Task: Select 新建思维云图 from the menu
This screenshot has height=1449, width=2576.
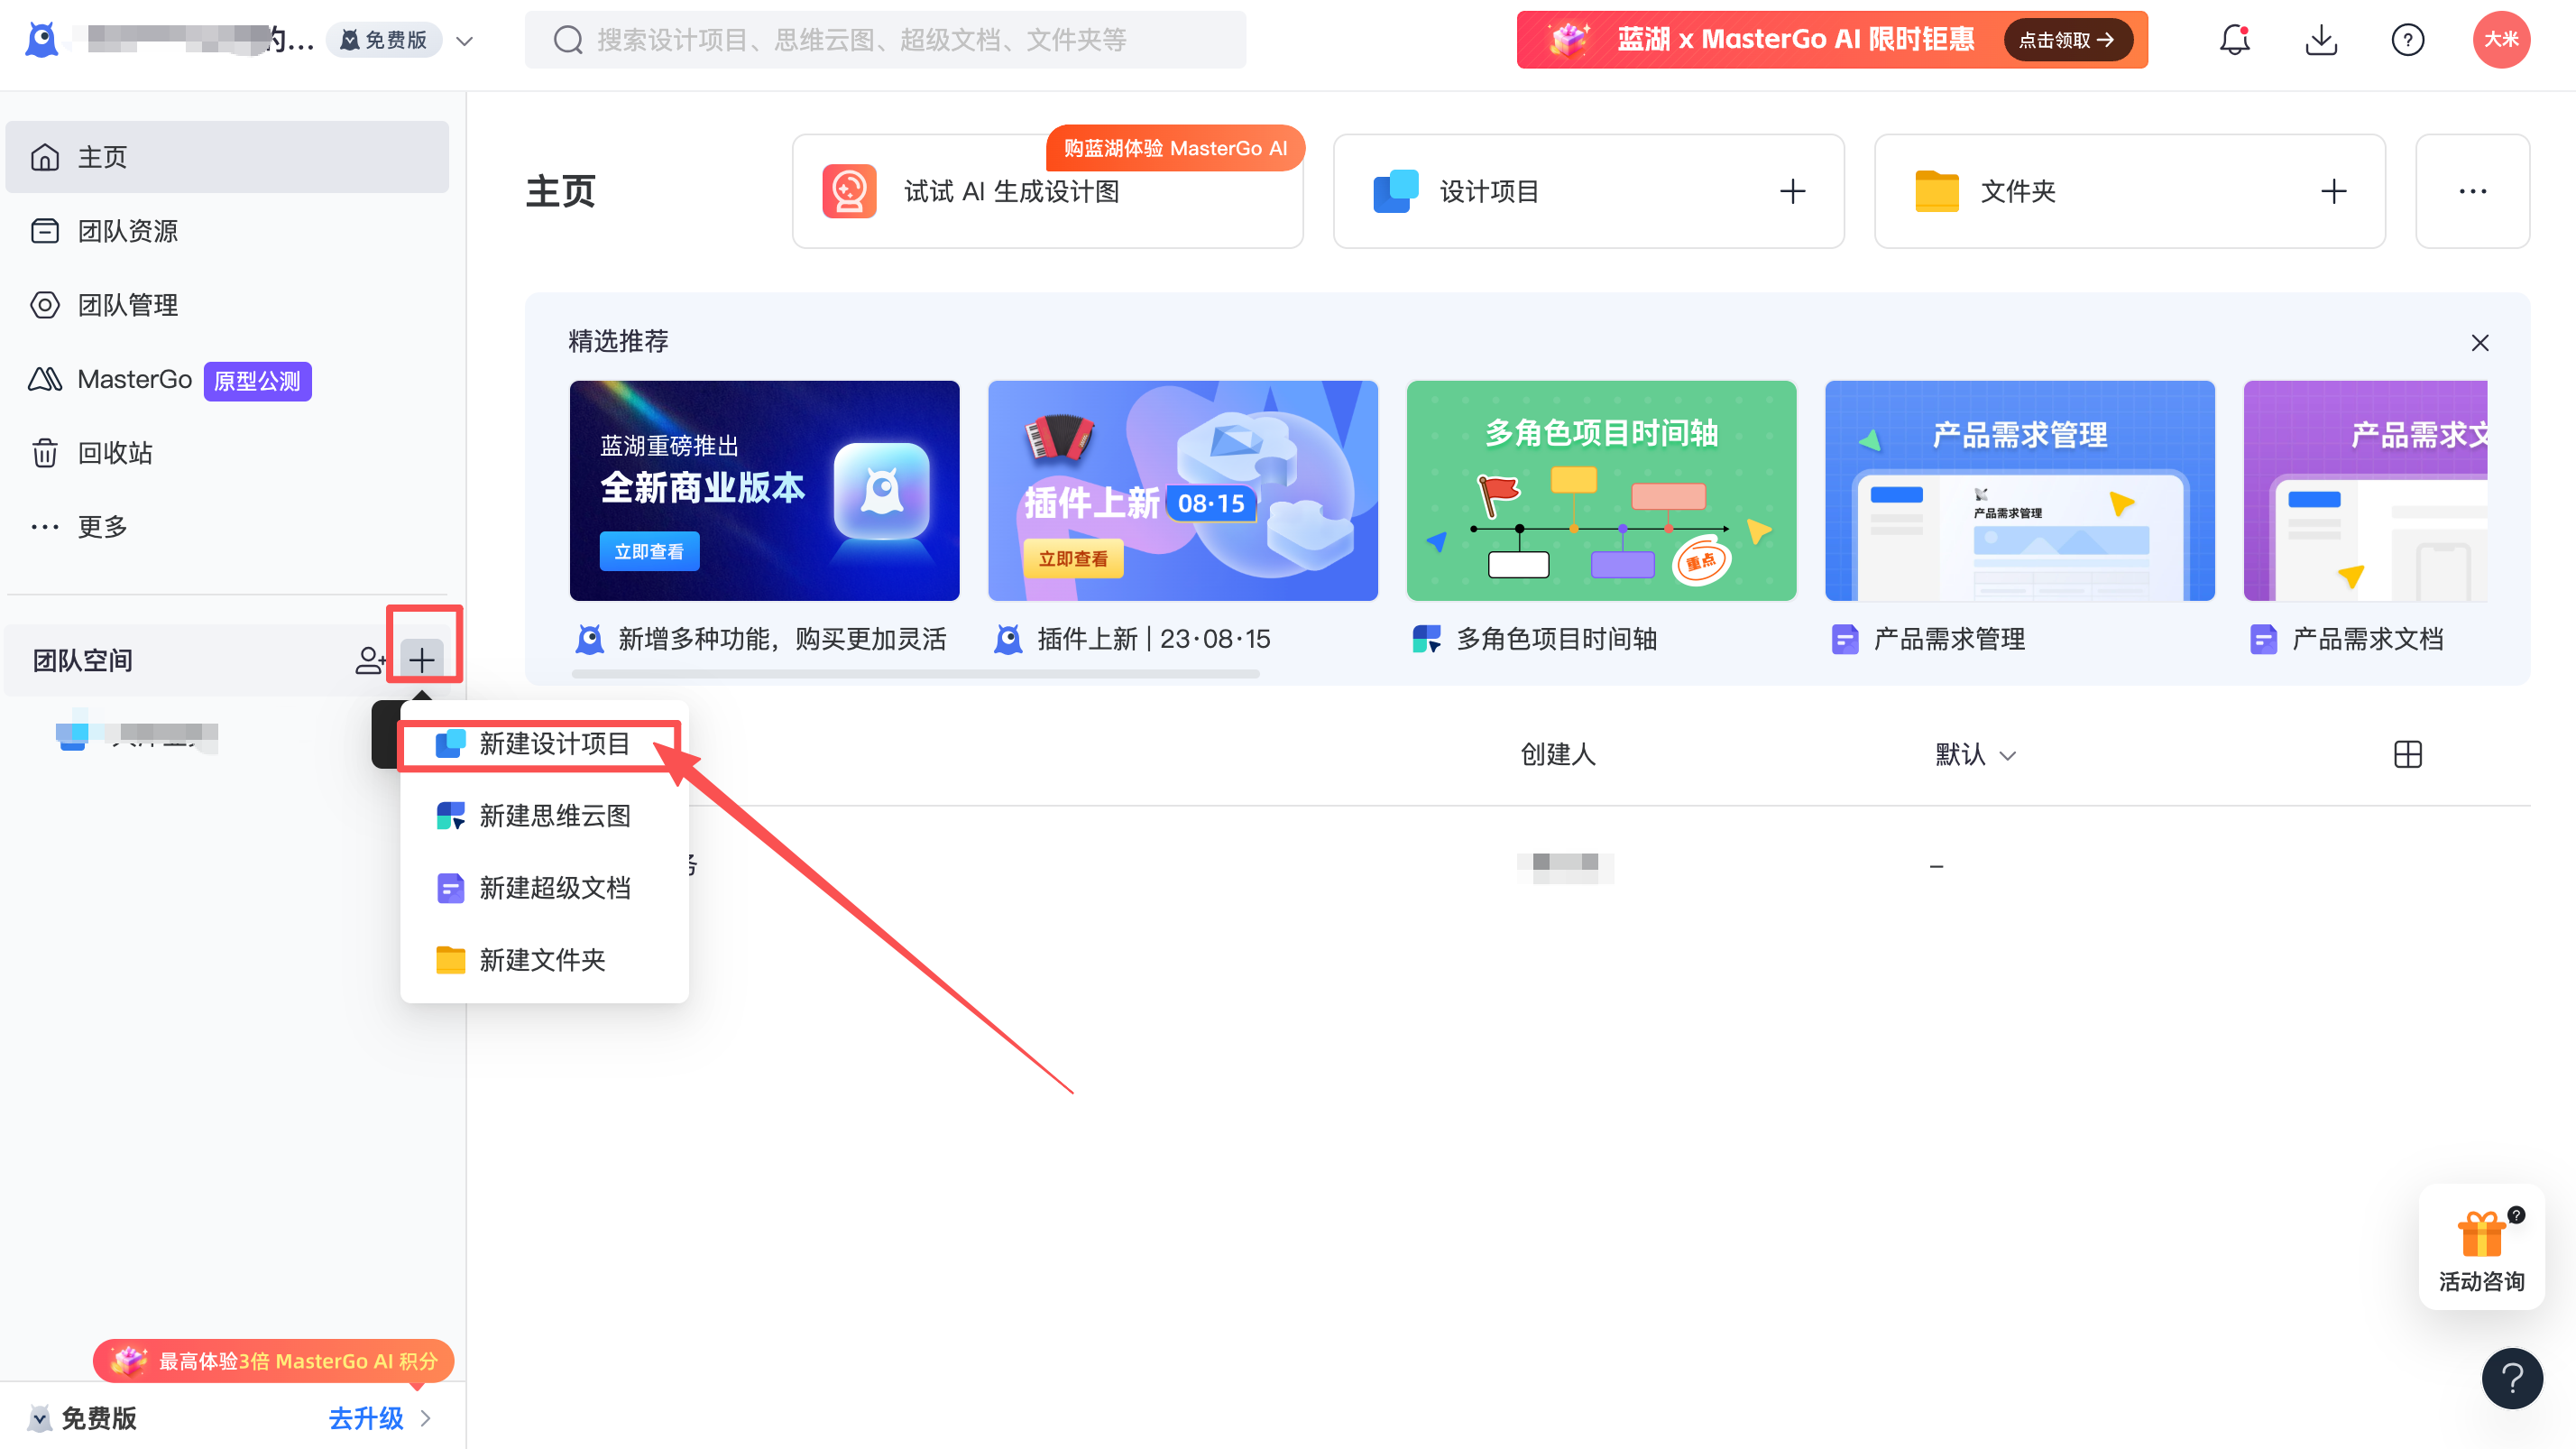Action: [x=553, y=816]
